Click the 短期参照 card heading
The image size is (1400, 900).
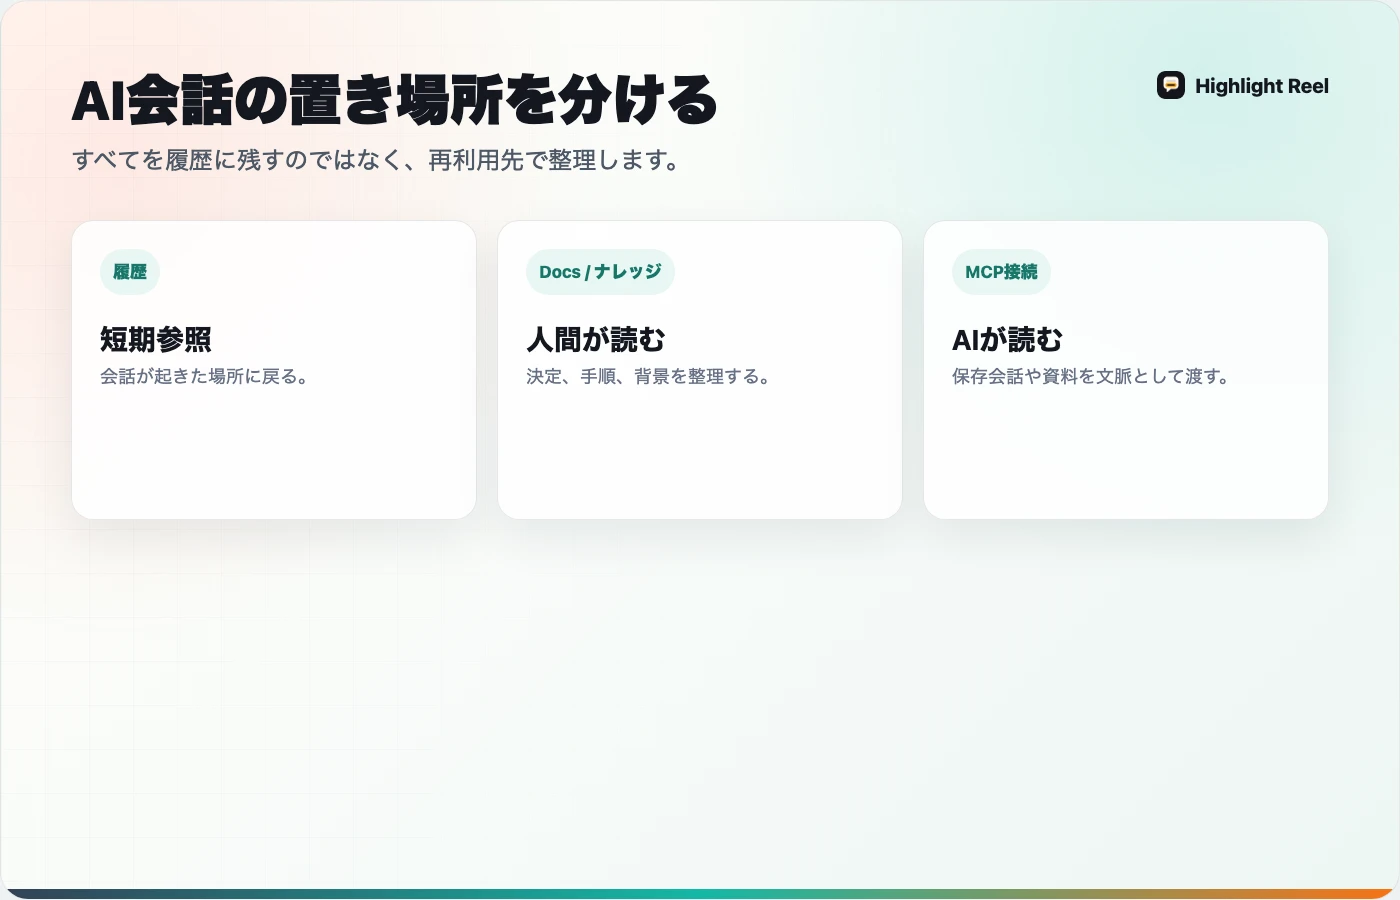(x=156, y=340)
